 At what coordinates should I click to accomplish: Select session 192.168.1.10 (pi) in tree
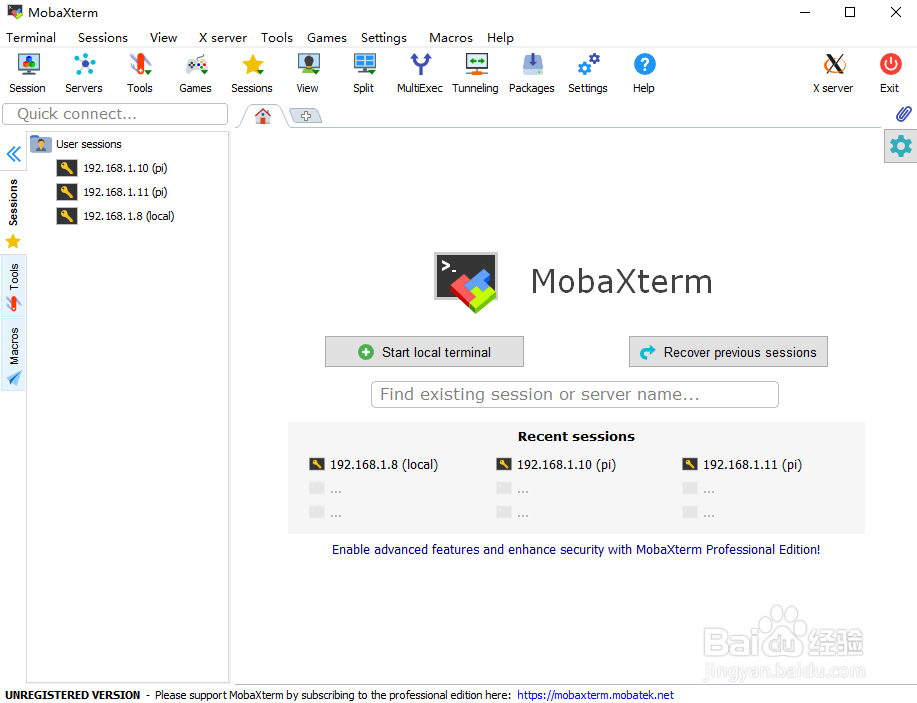pos(112,168)
